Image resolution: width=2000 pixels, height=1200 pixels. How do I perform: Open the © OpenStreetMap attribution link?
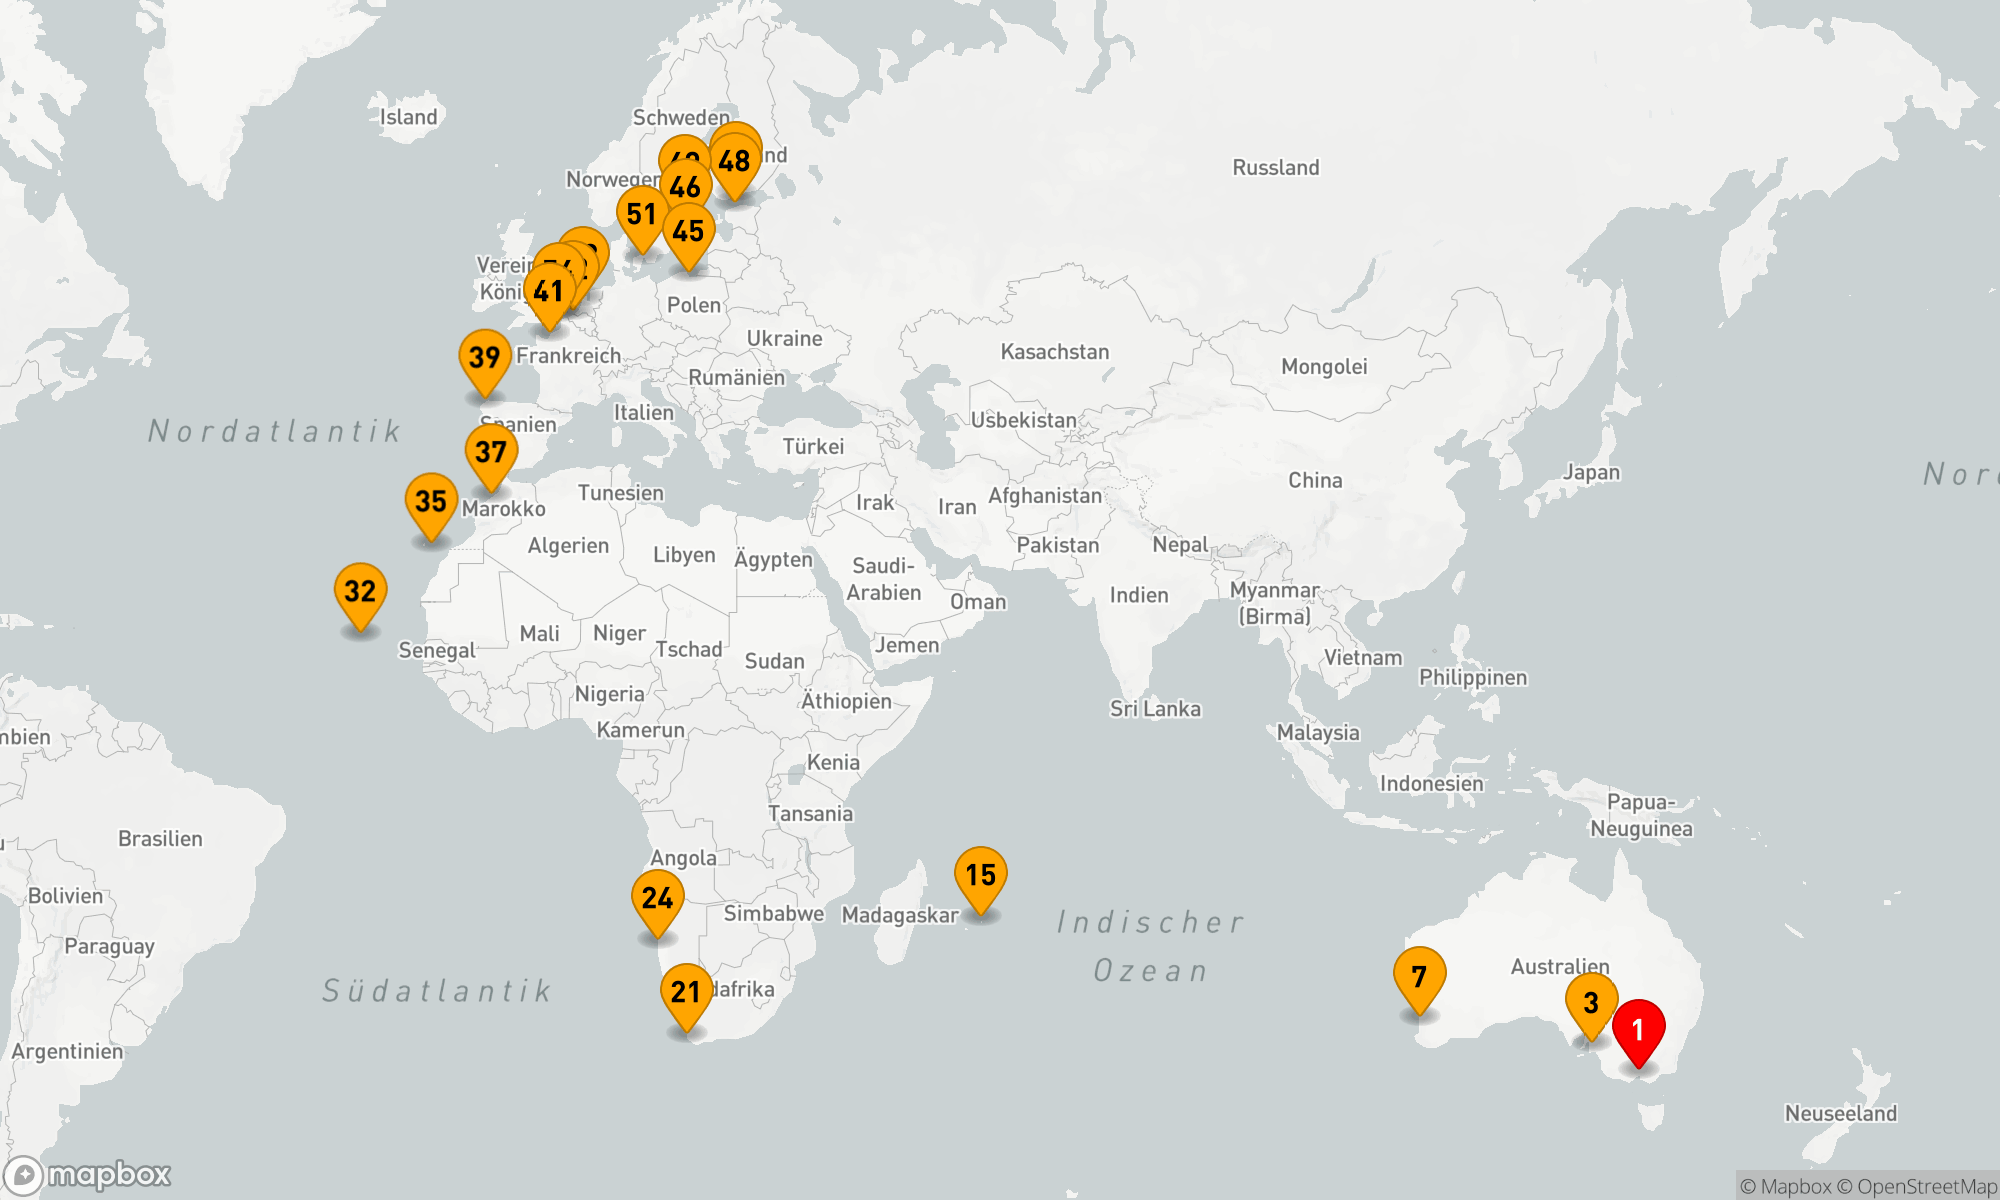[1916, 1186]
